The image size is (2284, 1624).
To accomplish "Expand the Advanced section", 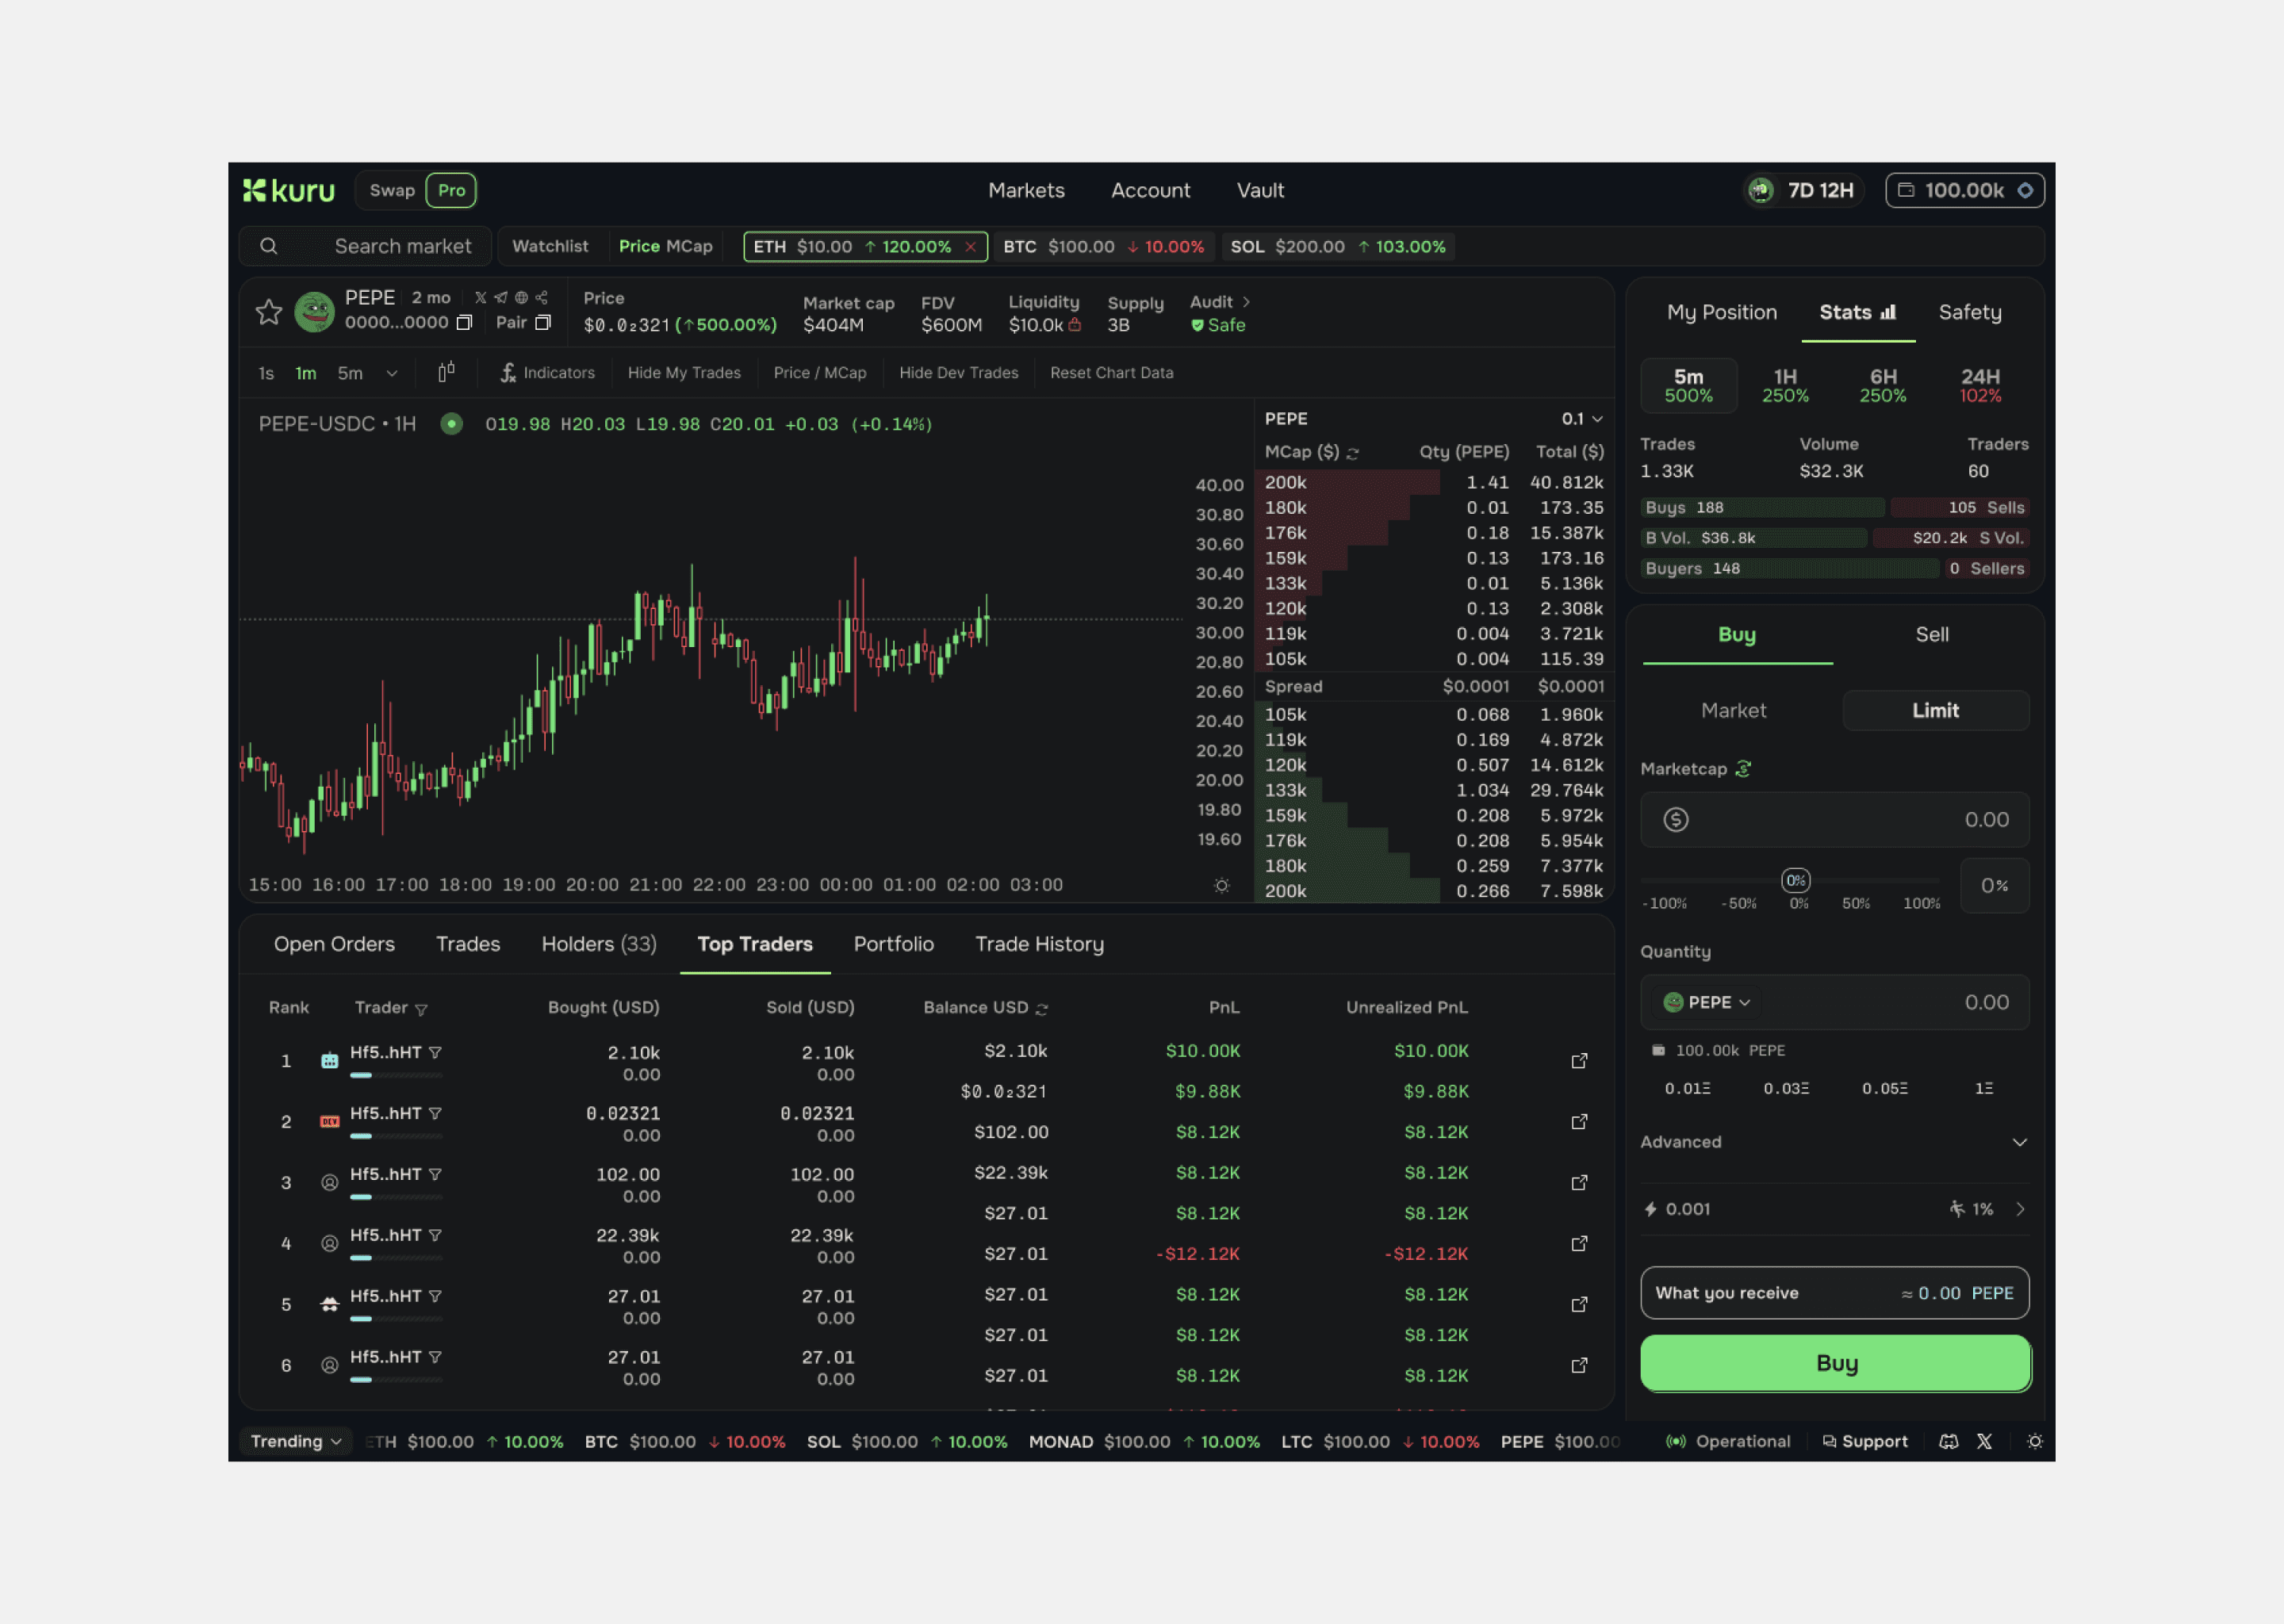I will (1835, 1142).
